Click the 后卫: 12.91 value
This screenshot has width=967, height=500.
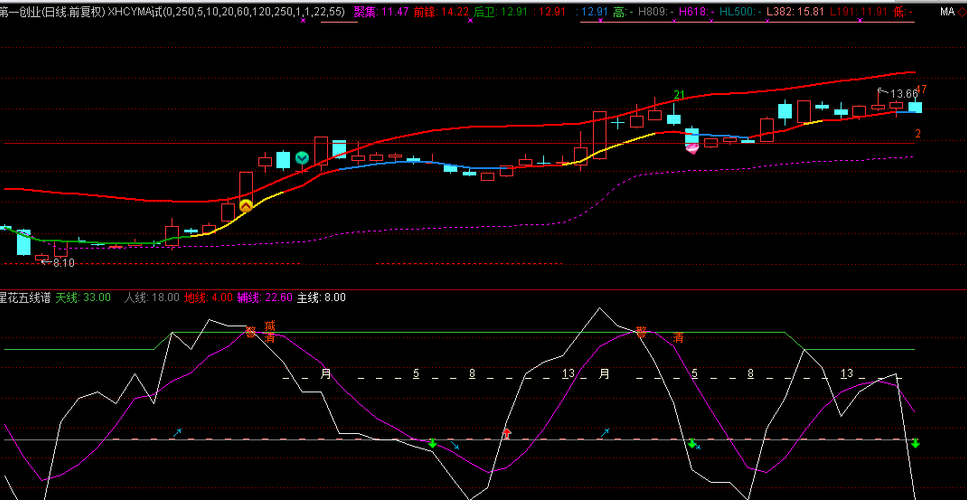(x=500, y=10)
